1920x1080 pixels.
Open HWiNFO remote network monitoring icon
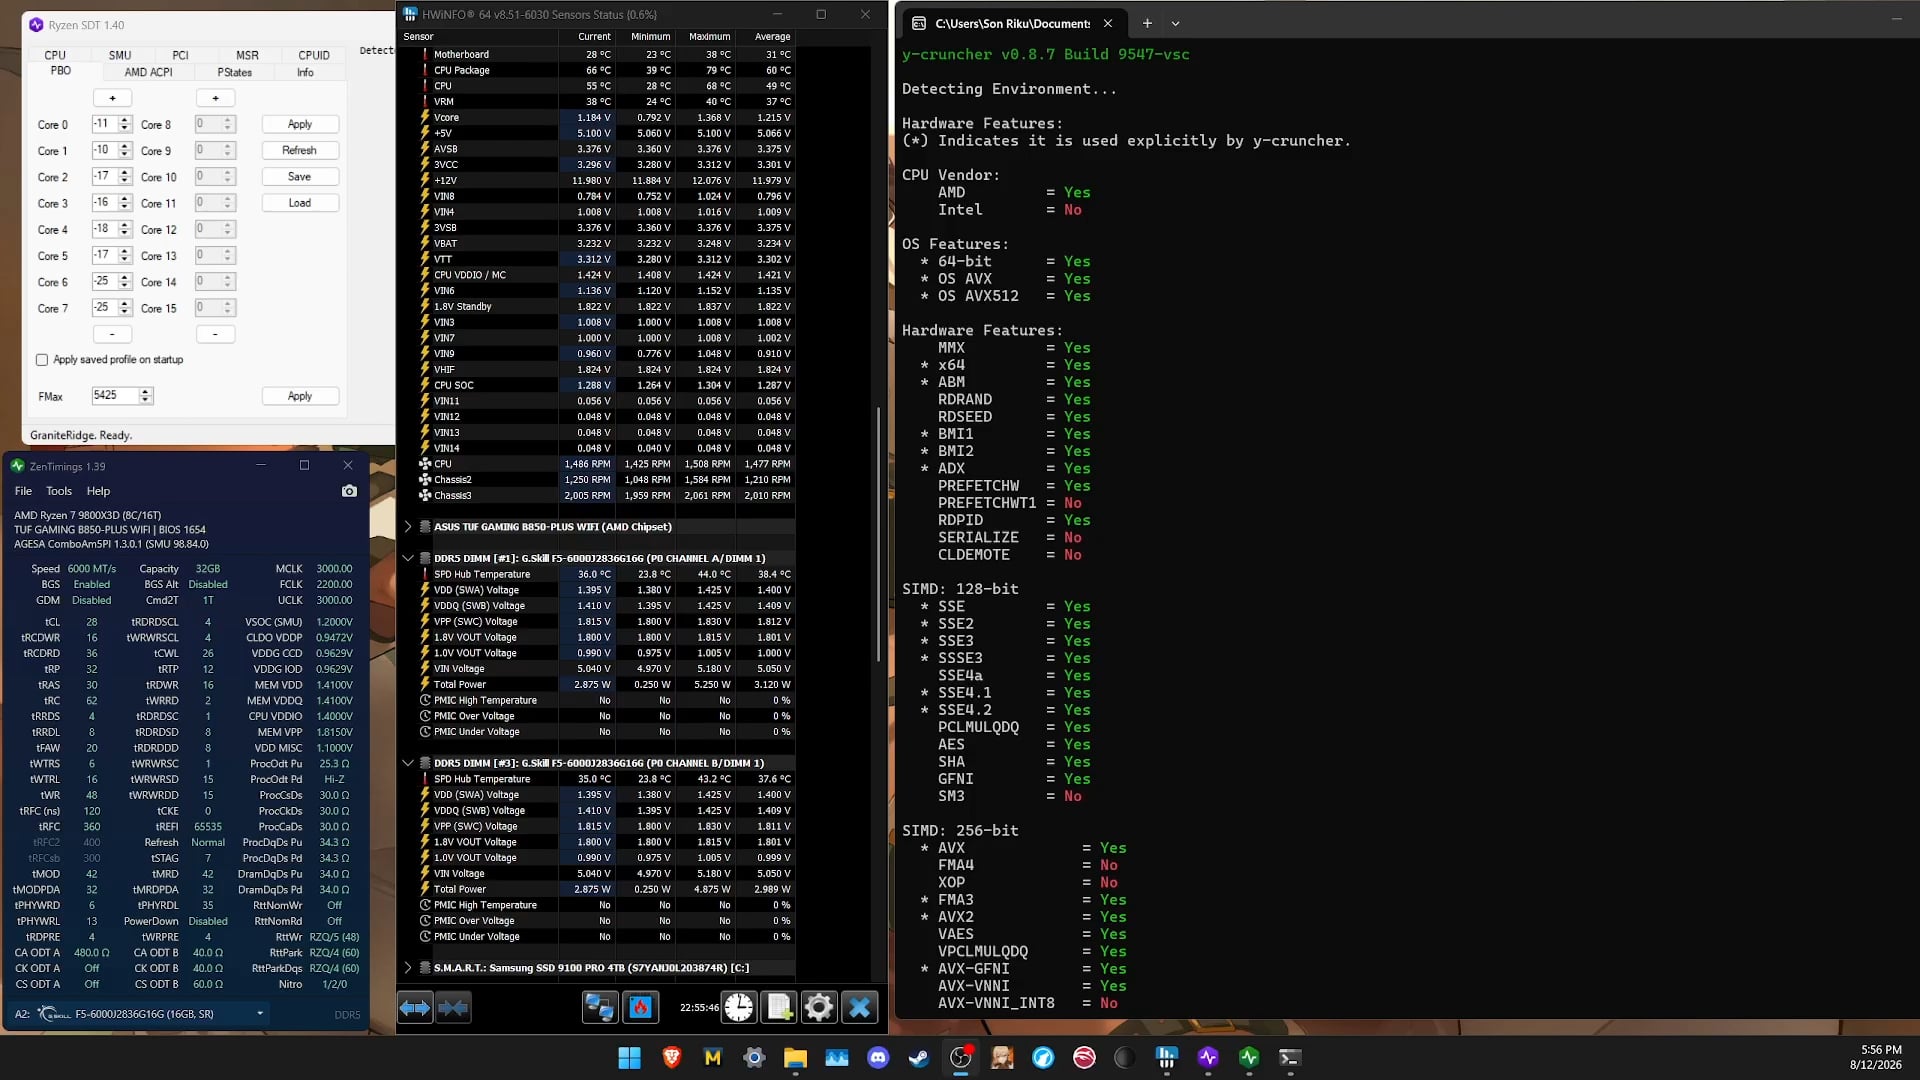click(x=600, y=1007)
